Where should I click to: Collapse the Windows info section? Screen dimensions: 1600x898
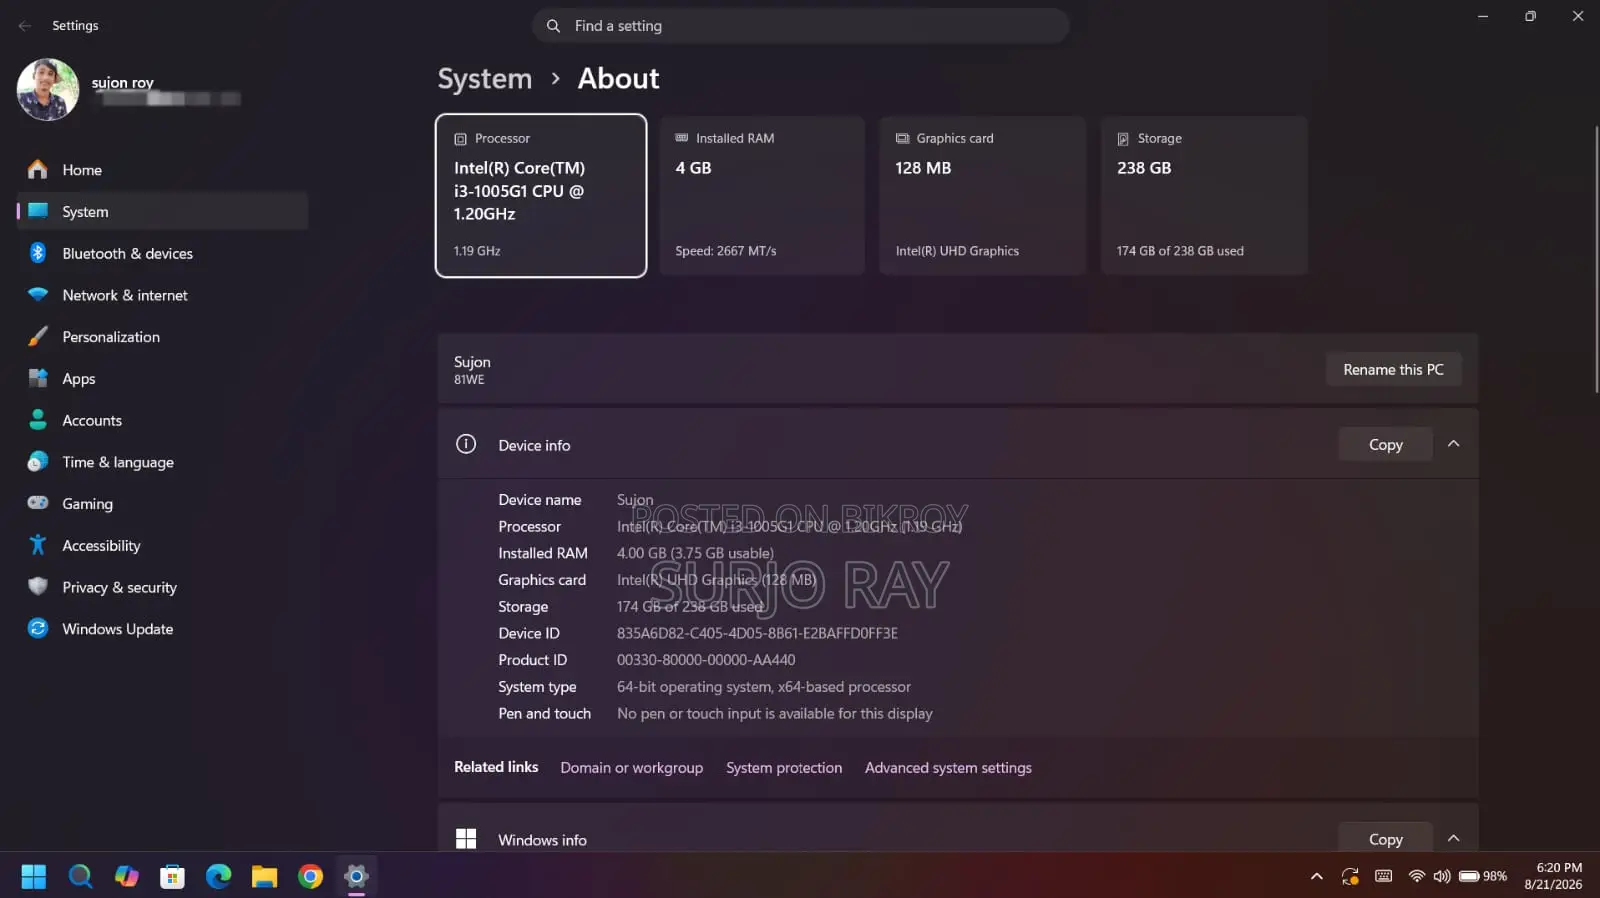[1454, 839]
